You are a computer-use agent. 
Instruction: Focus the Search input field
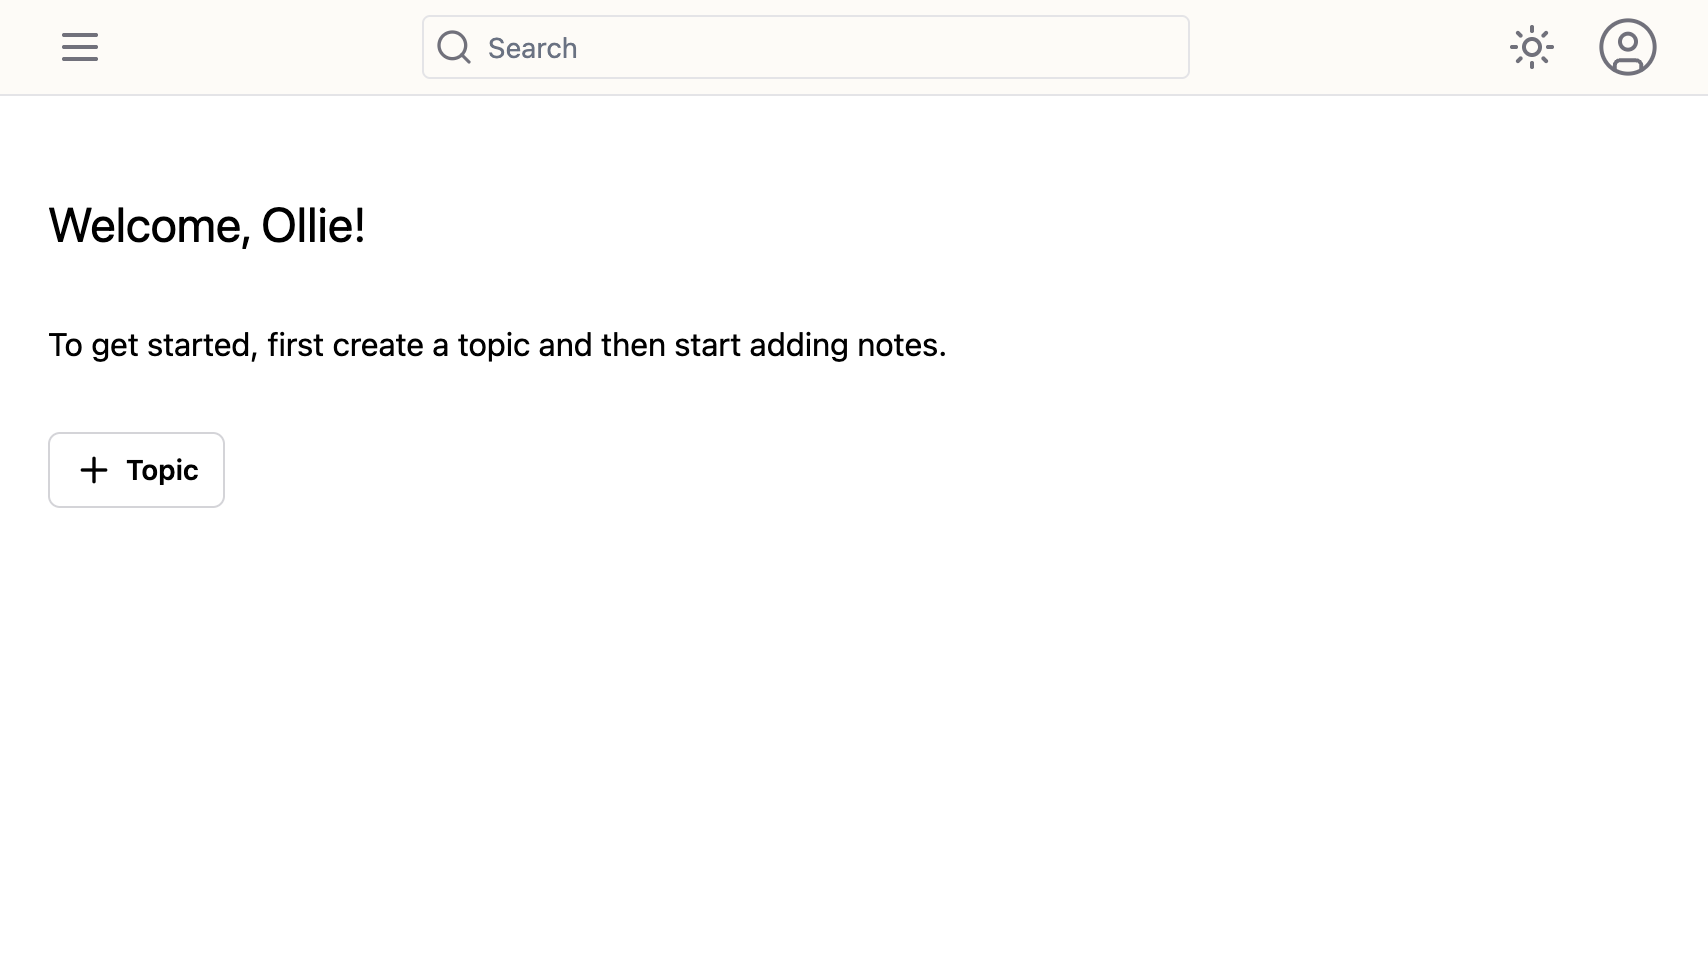pyautogui.click(x=806, y=47)
